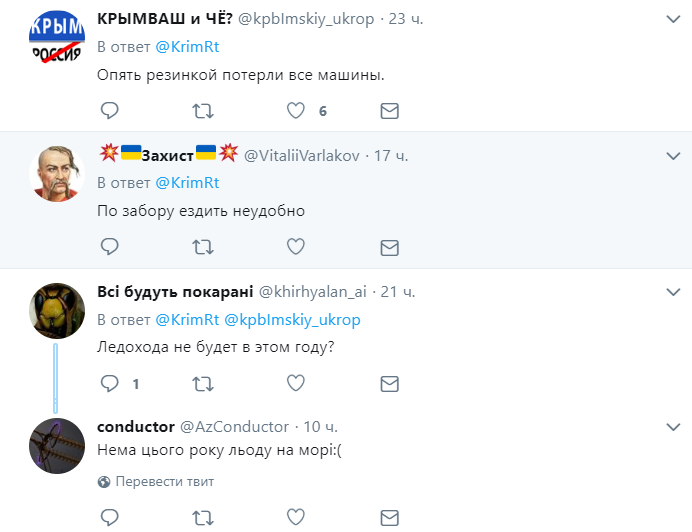The image size is (692, 532).
Task: Open the more menu on Захист tweet
Action: (673, 156)
